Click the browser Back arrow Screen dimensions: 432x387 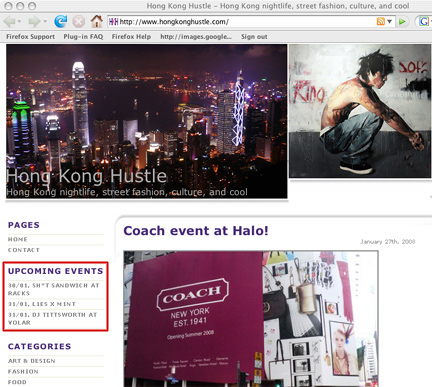point(9,22)
